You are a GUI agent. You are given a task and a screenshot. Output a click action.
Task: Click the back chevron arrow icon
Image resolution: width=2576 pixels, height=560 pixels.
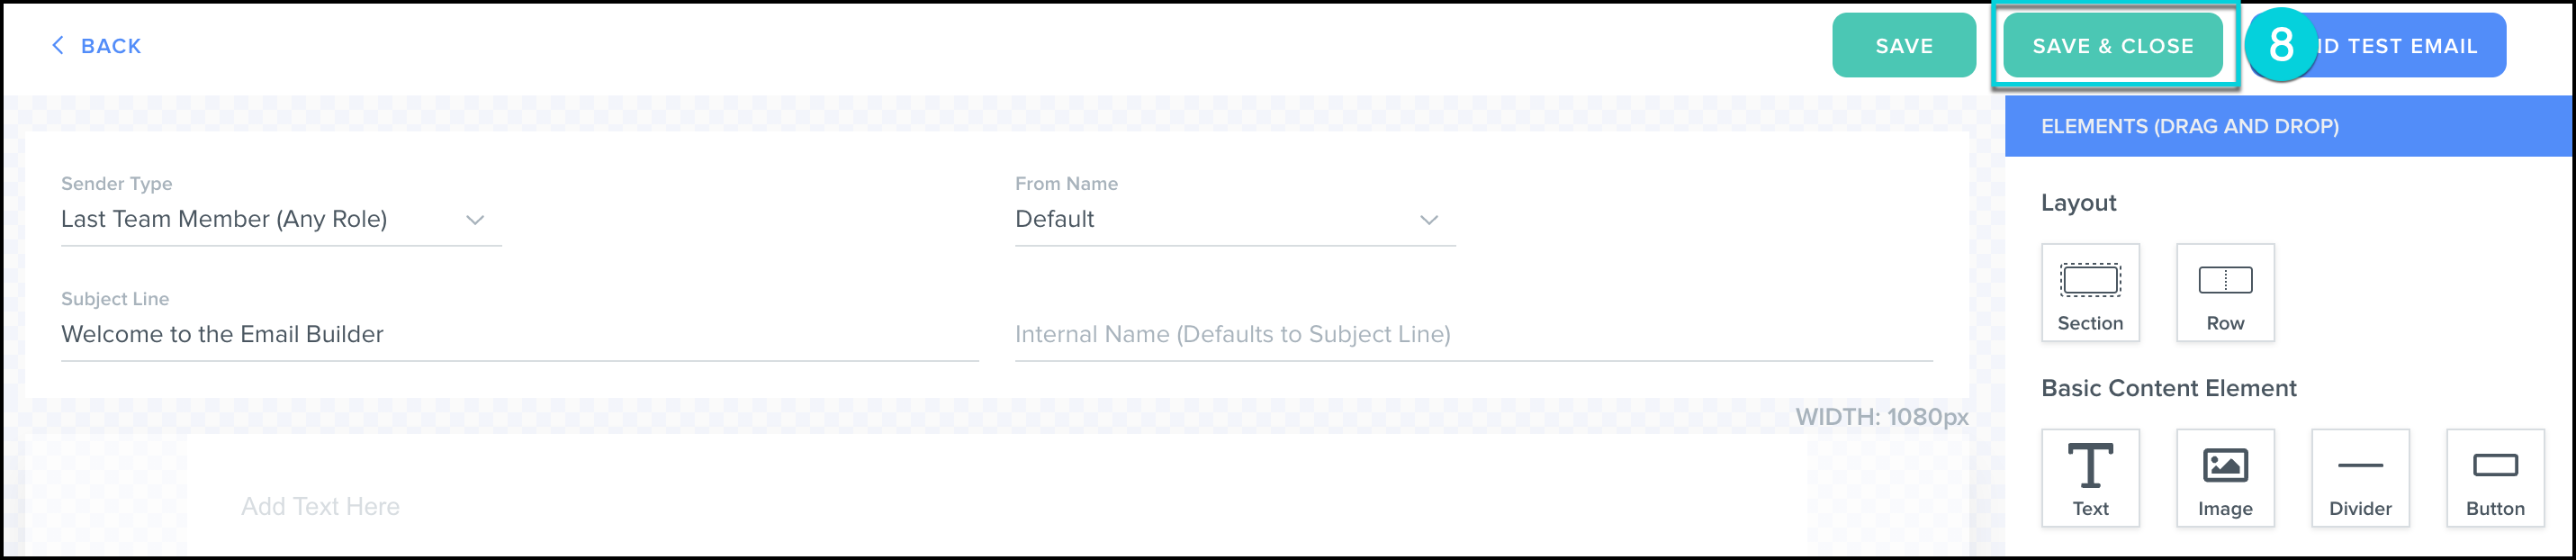[x=58, y=45]
